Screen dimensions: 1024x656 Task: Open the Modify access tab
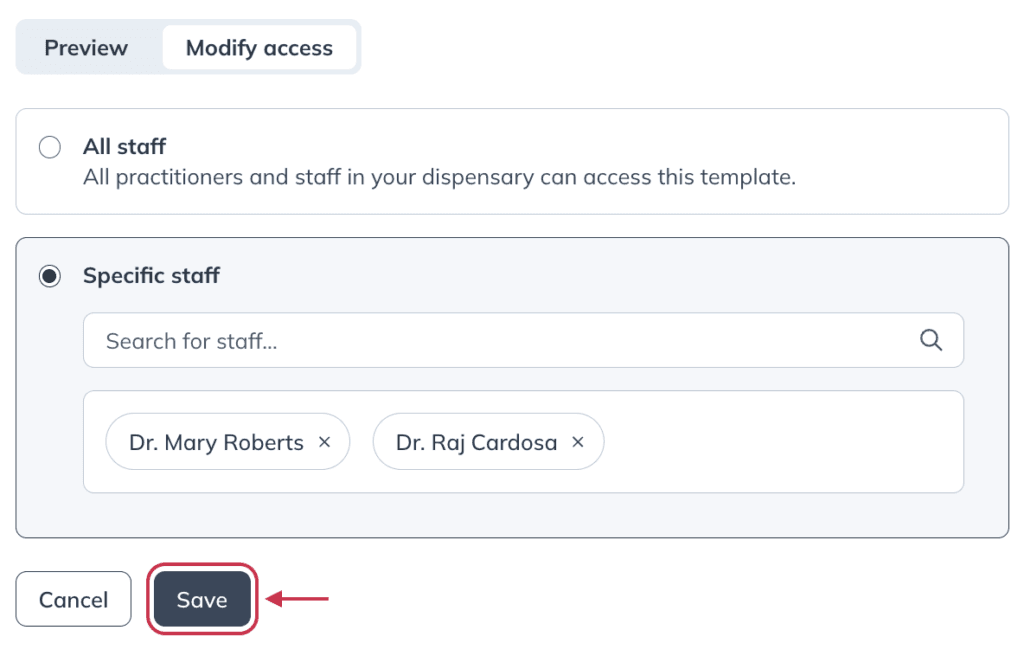[259, 48]
